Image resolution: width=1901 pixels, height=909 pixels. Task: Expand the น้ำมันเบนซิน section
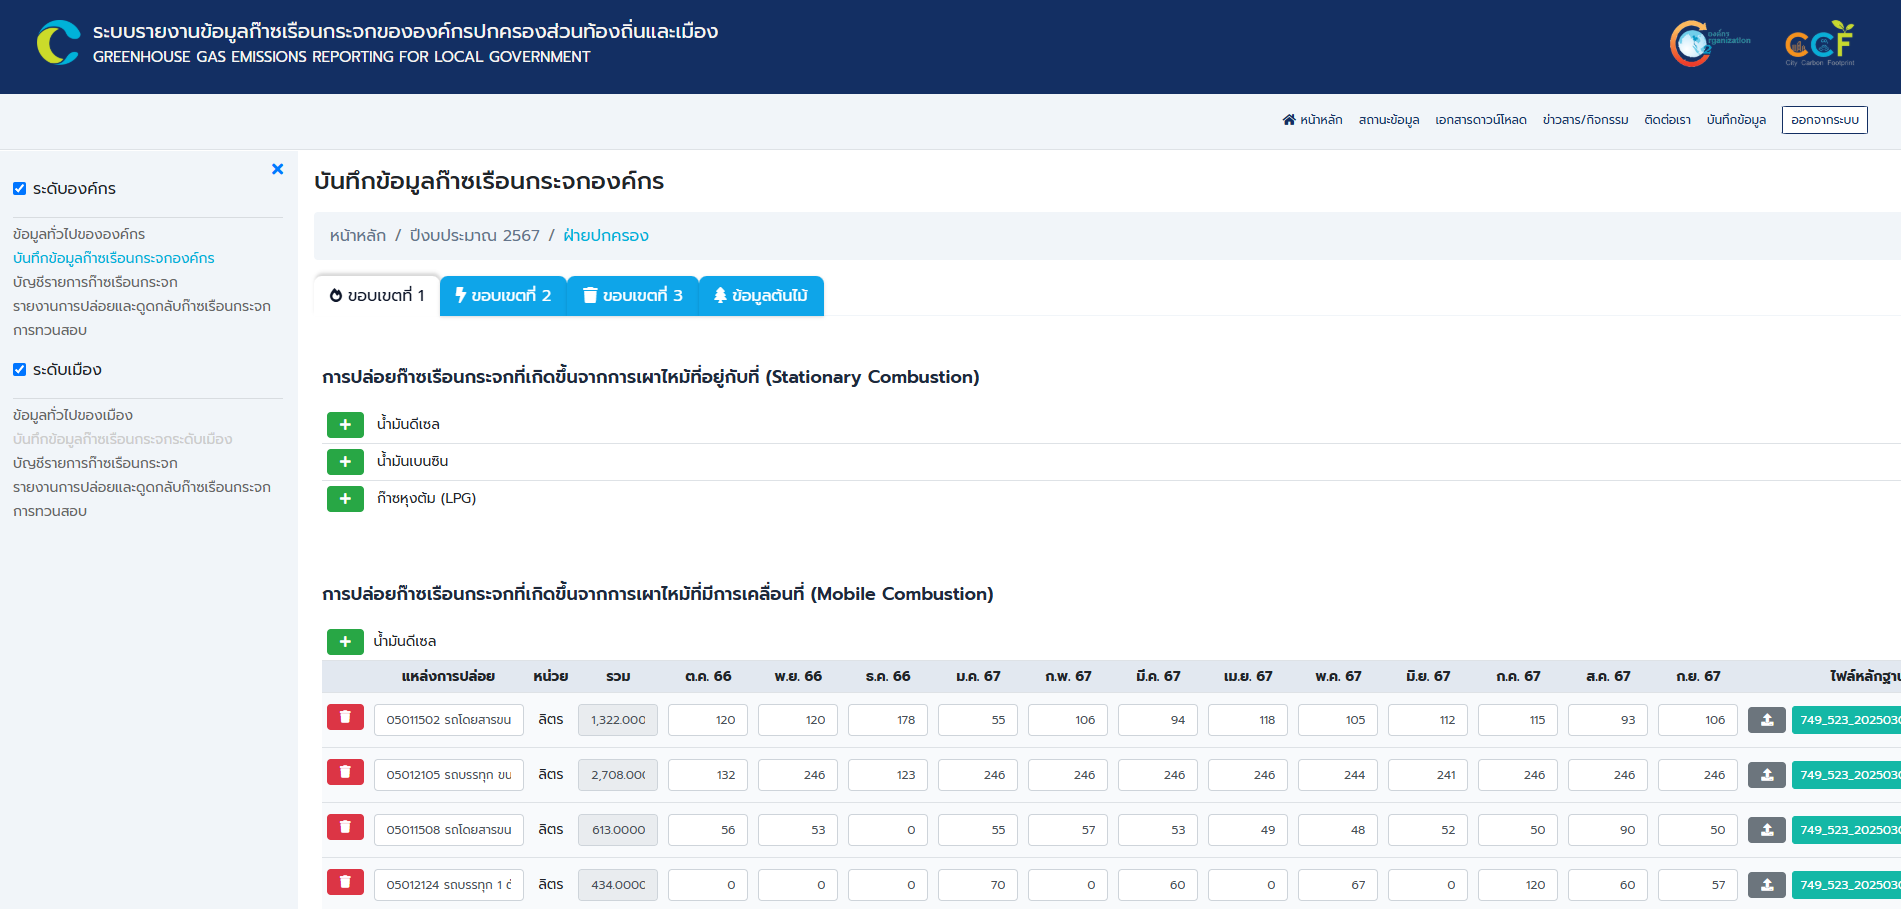click(x=345, y=462)
